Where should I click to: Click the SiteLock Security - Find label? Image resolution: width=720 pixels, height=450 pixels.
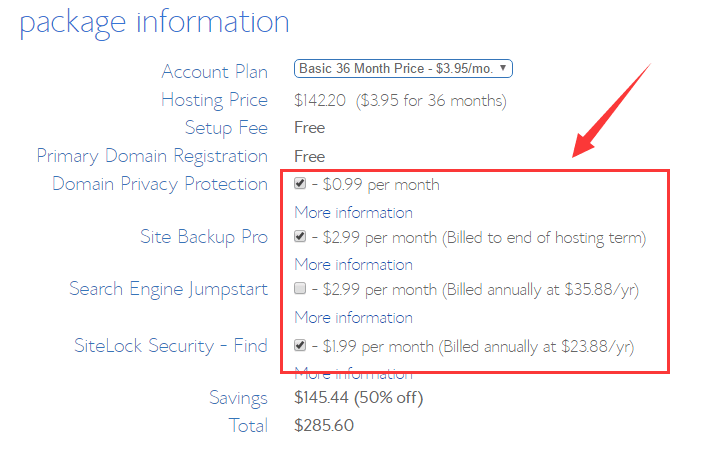pos(171,346)
